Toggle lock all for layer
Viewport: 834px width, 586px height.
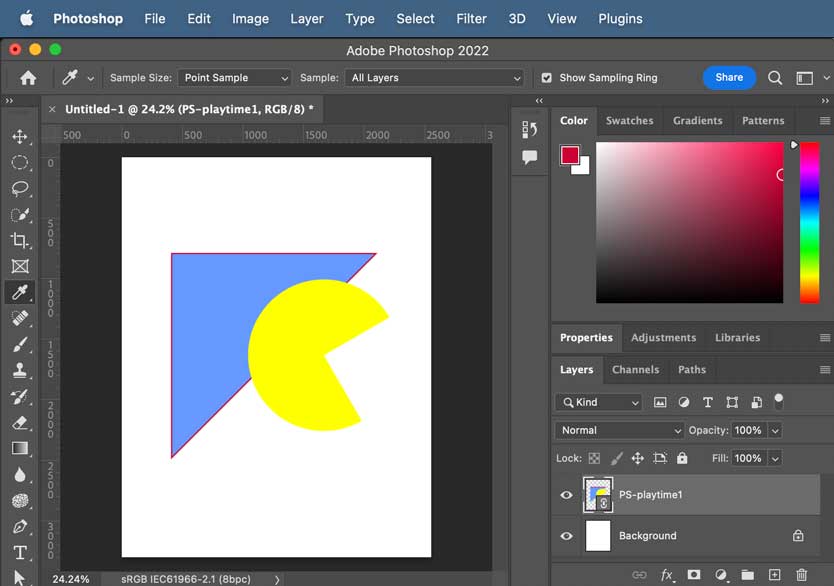pyautogui.click(x=682, y=458)
